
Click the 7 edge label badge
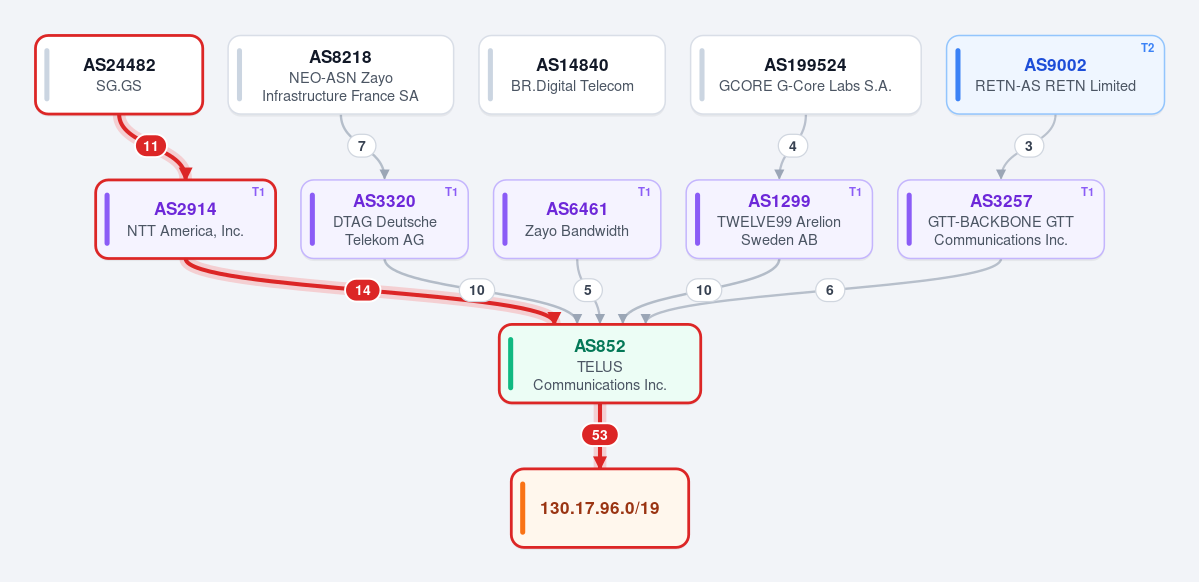point(362,145)
